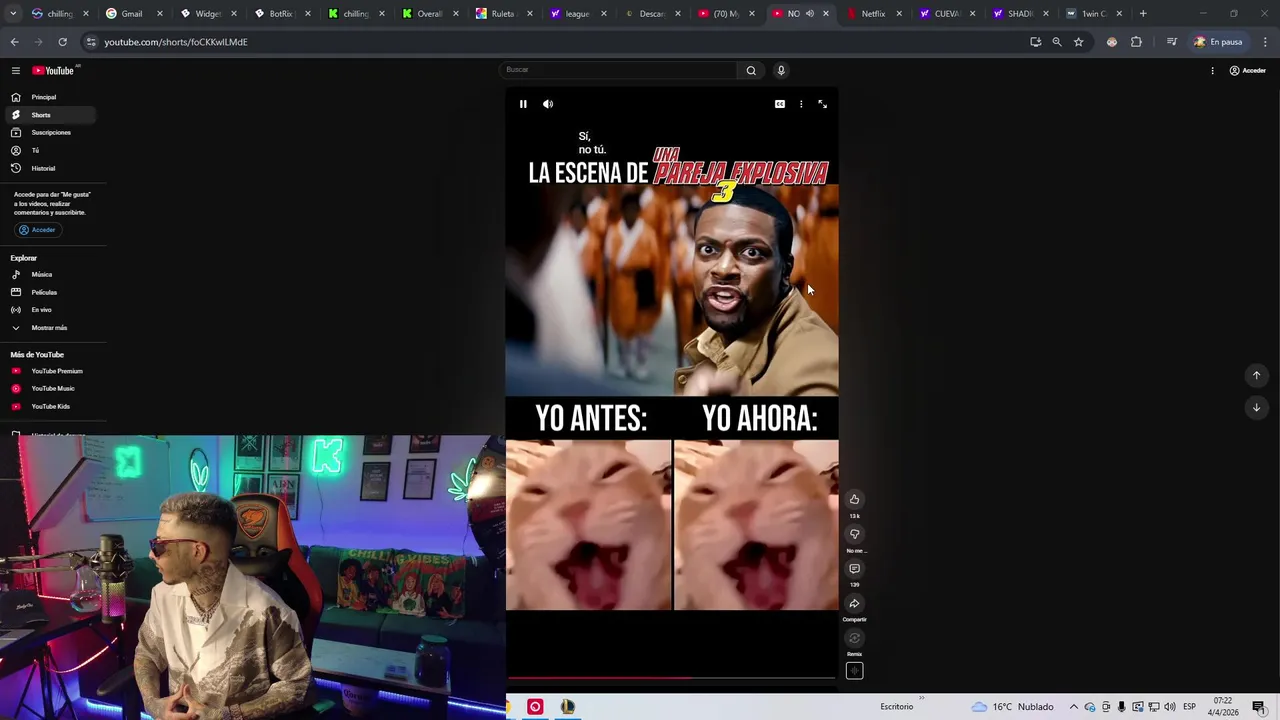This screenshot has width=1280, height=720.
Task: Open a new browser tab
Action: (1143, 14)
